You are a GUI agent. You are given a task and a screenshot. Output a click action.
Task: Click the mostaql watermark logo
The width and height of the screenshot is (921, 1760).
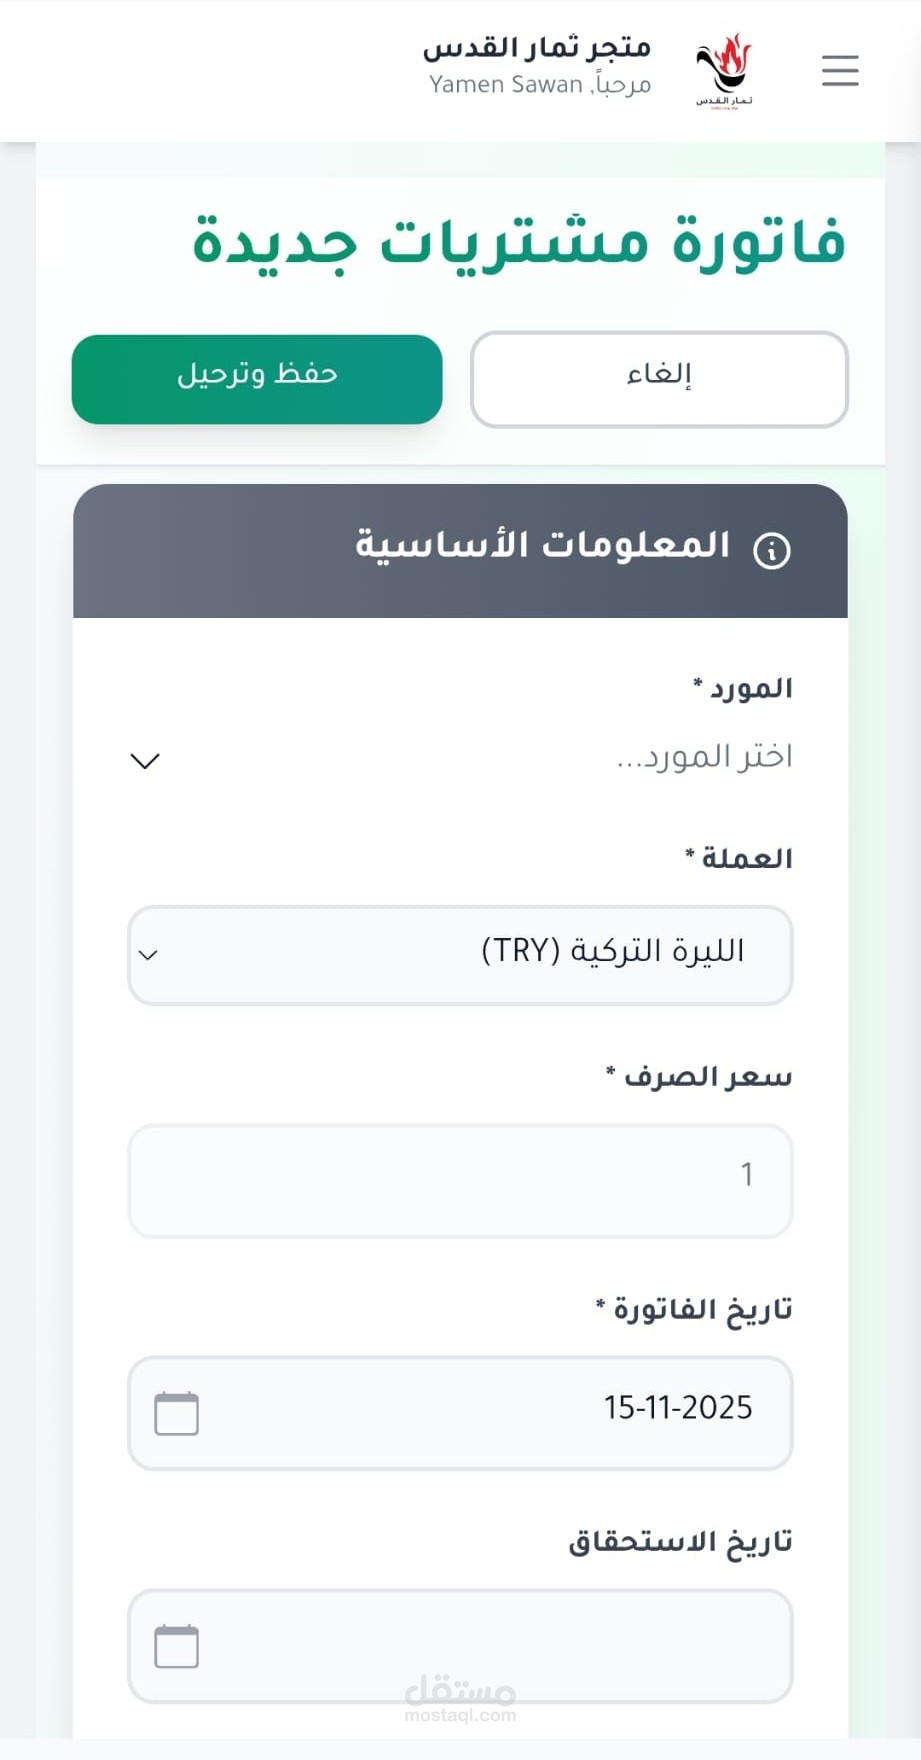460,1698
